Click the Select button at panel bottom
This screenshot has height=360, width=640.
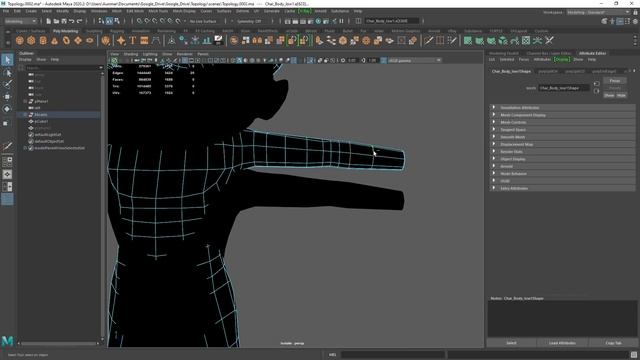[x=511, y=343]
